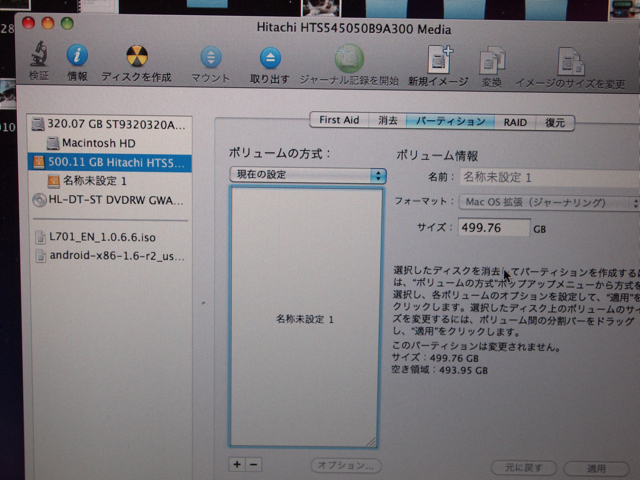Click the Mount (マウント) toolbar icon
Screen dimensions: 640x480
click(x=210, y=59)
